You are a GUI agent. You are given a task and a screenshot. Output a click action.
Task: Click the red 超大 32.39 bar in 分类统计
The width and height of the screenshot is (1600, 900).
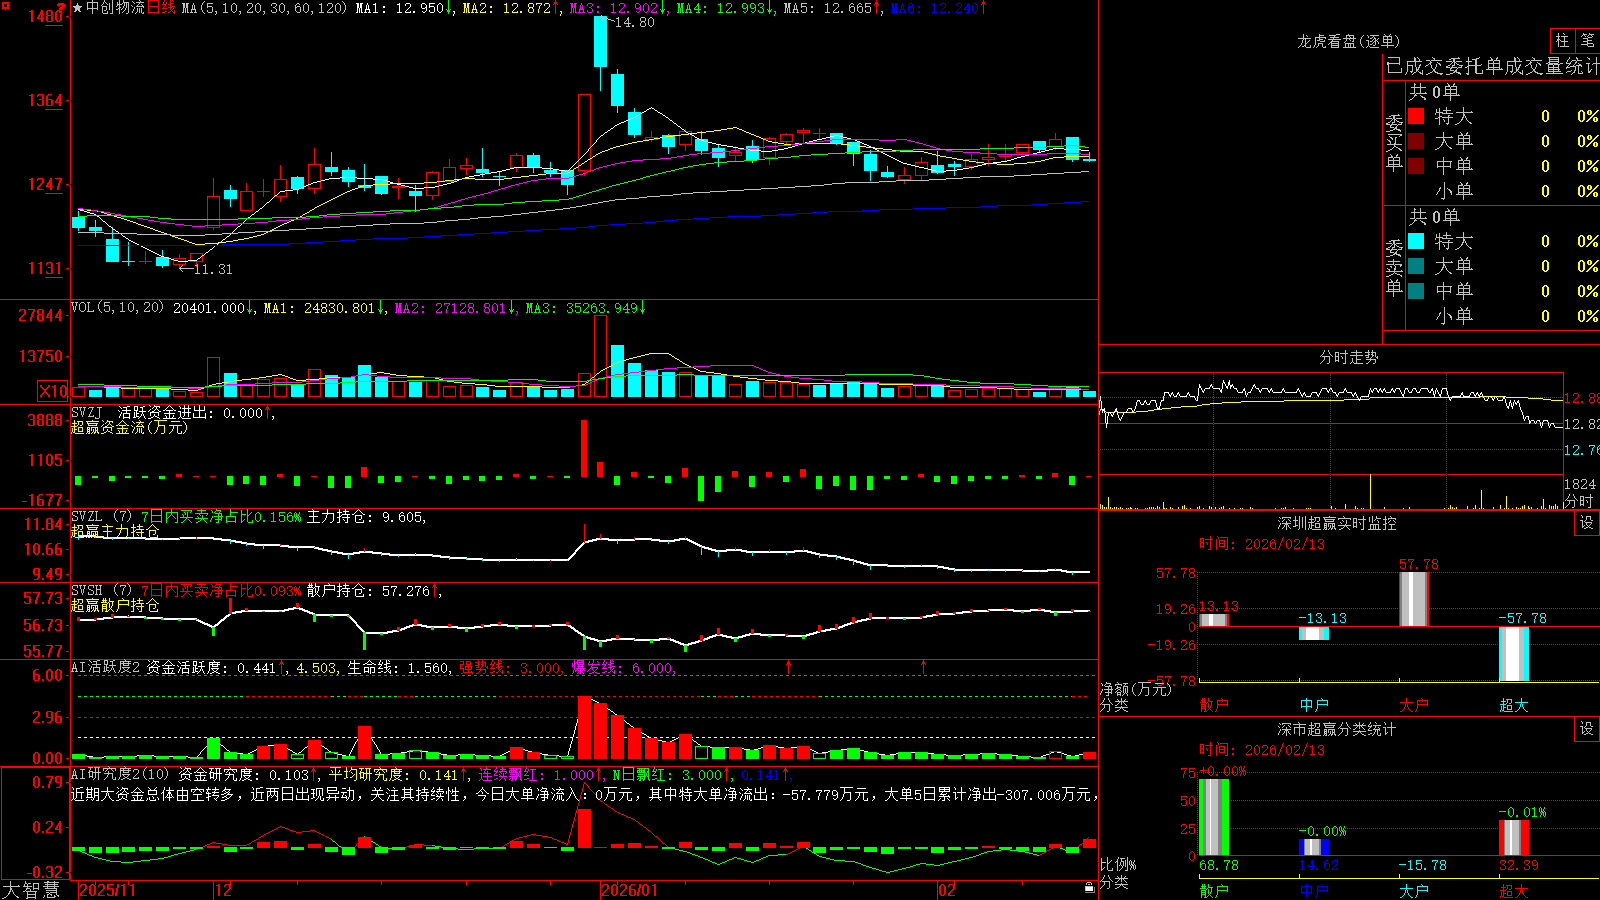pyautogui.click(x=1514, y=838)
